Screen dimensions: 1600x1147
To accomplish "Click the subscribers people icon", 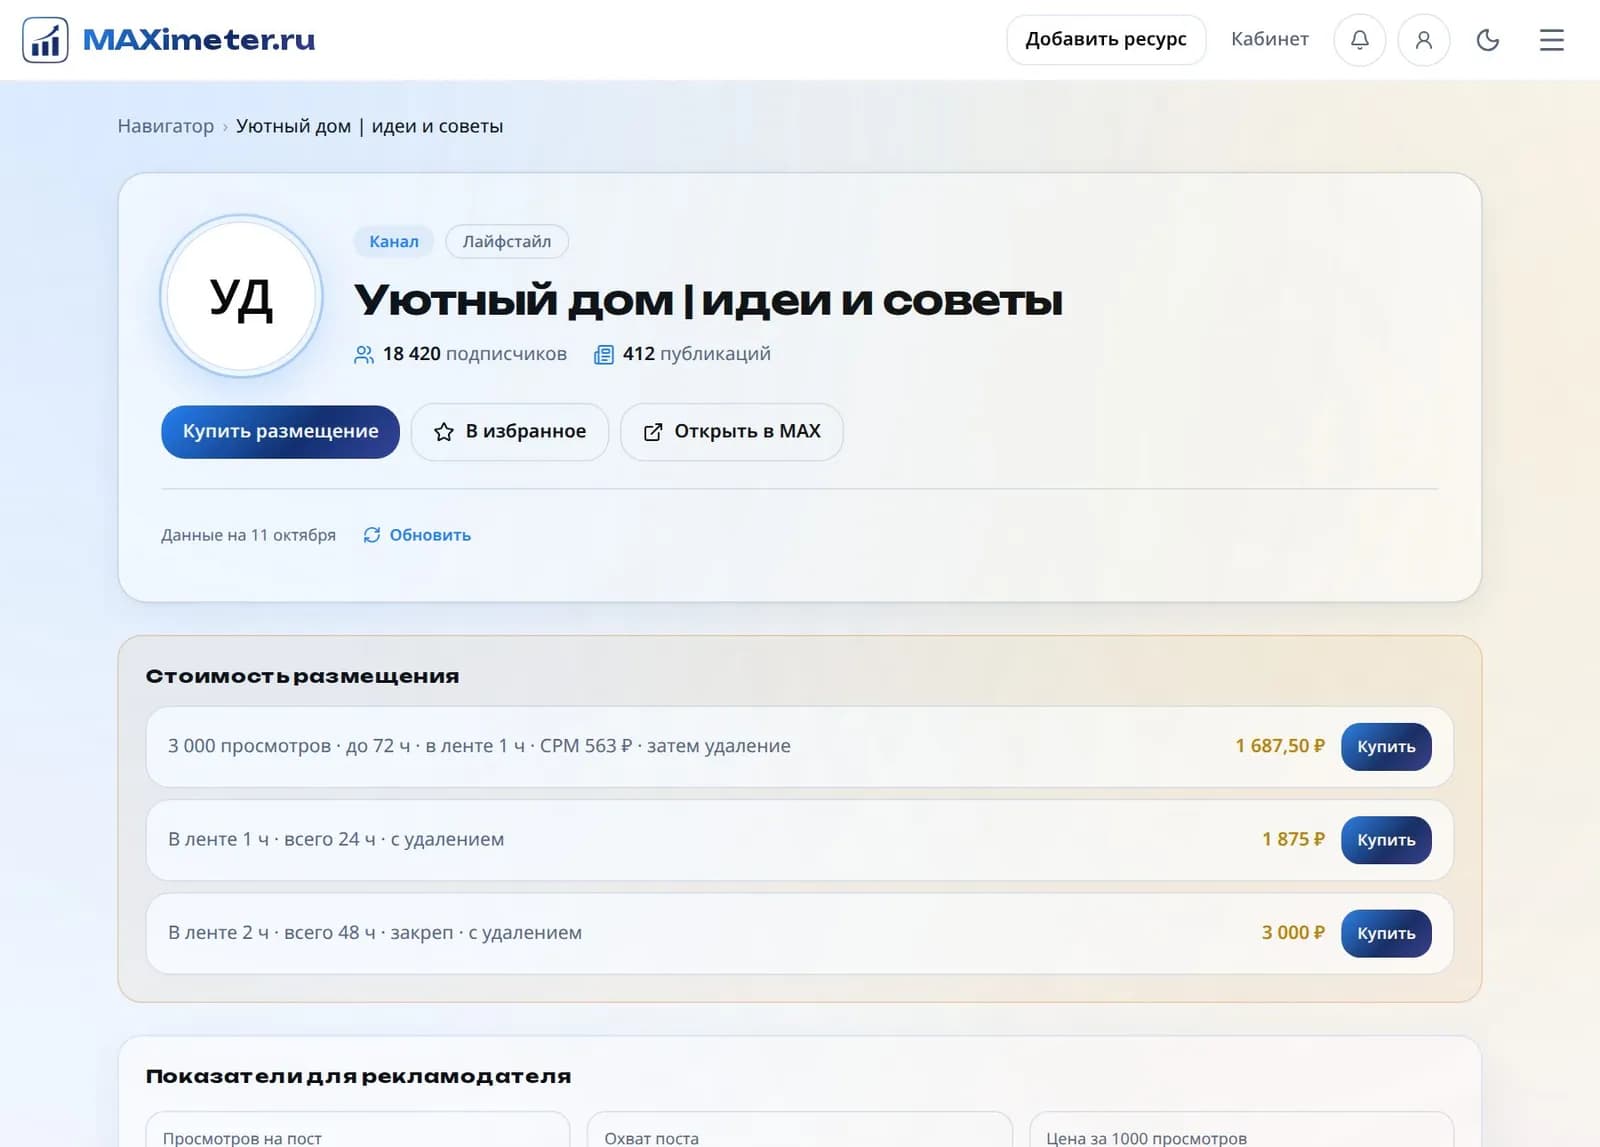I will click(364, 354).
